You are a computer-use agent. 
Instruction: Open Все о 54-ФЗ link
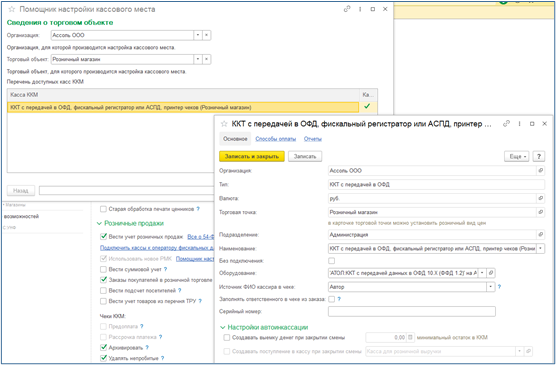(x=201, y=237)
